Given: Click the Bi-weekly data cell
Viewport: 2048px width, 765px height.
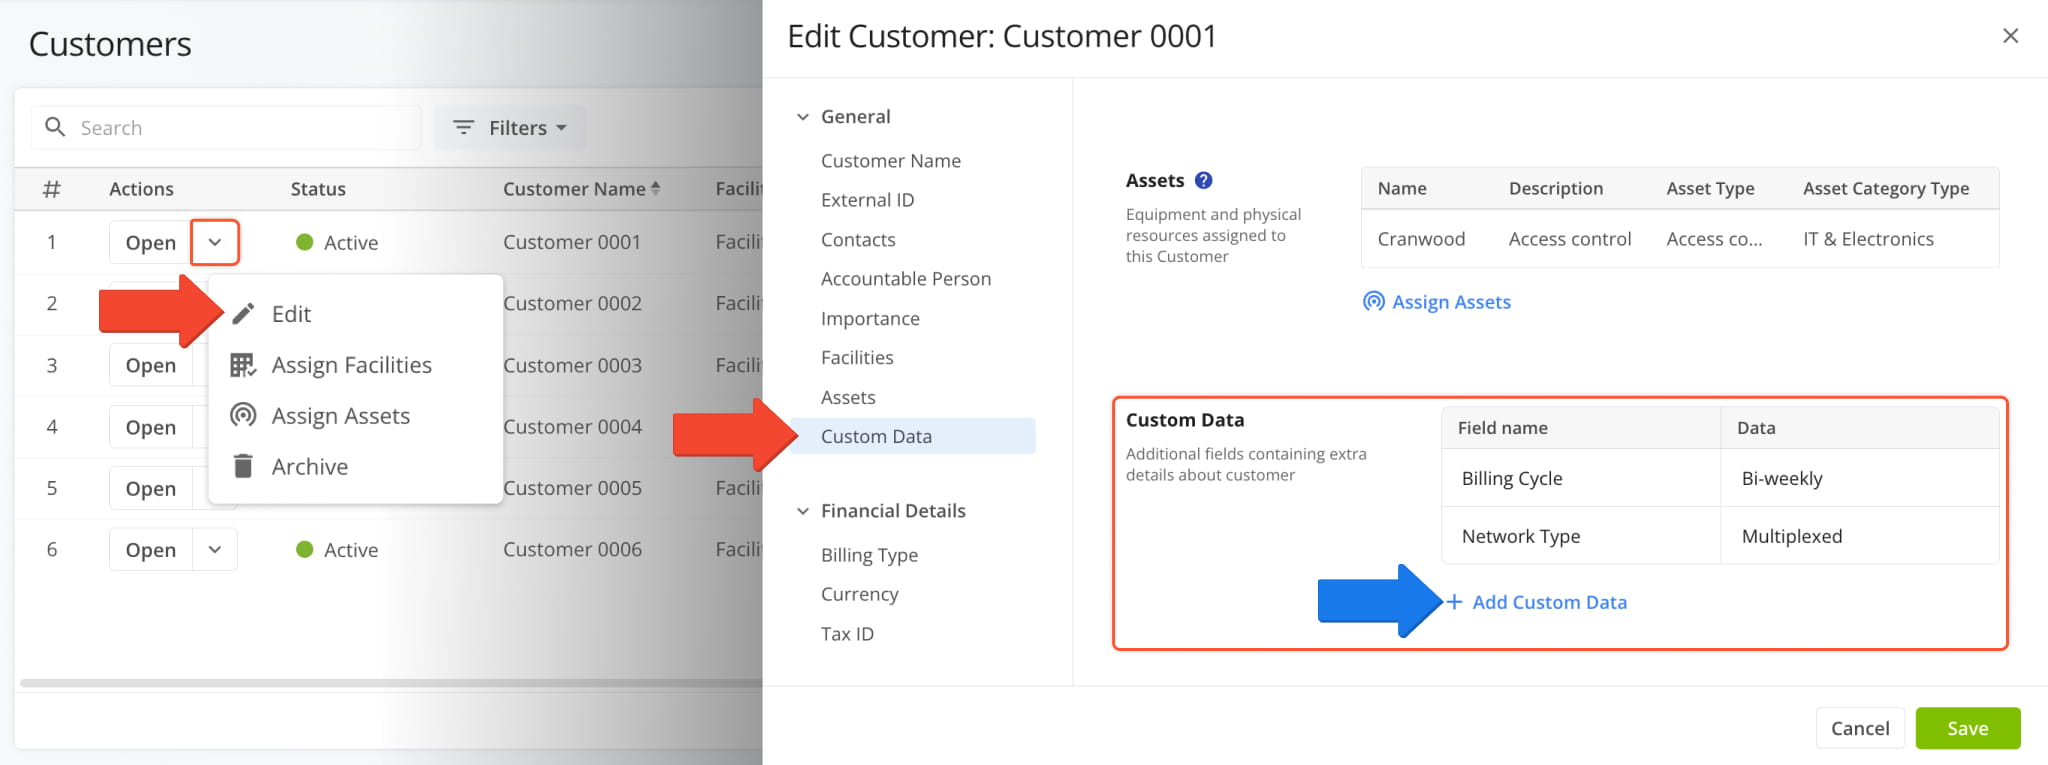Looking at the screenshot, I should pyautogui.click(x=1860, y=478).
